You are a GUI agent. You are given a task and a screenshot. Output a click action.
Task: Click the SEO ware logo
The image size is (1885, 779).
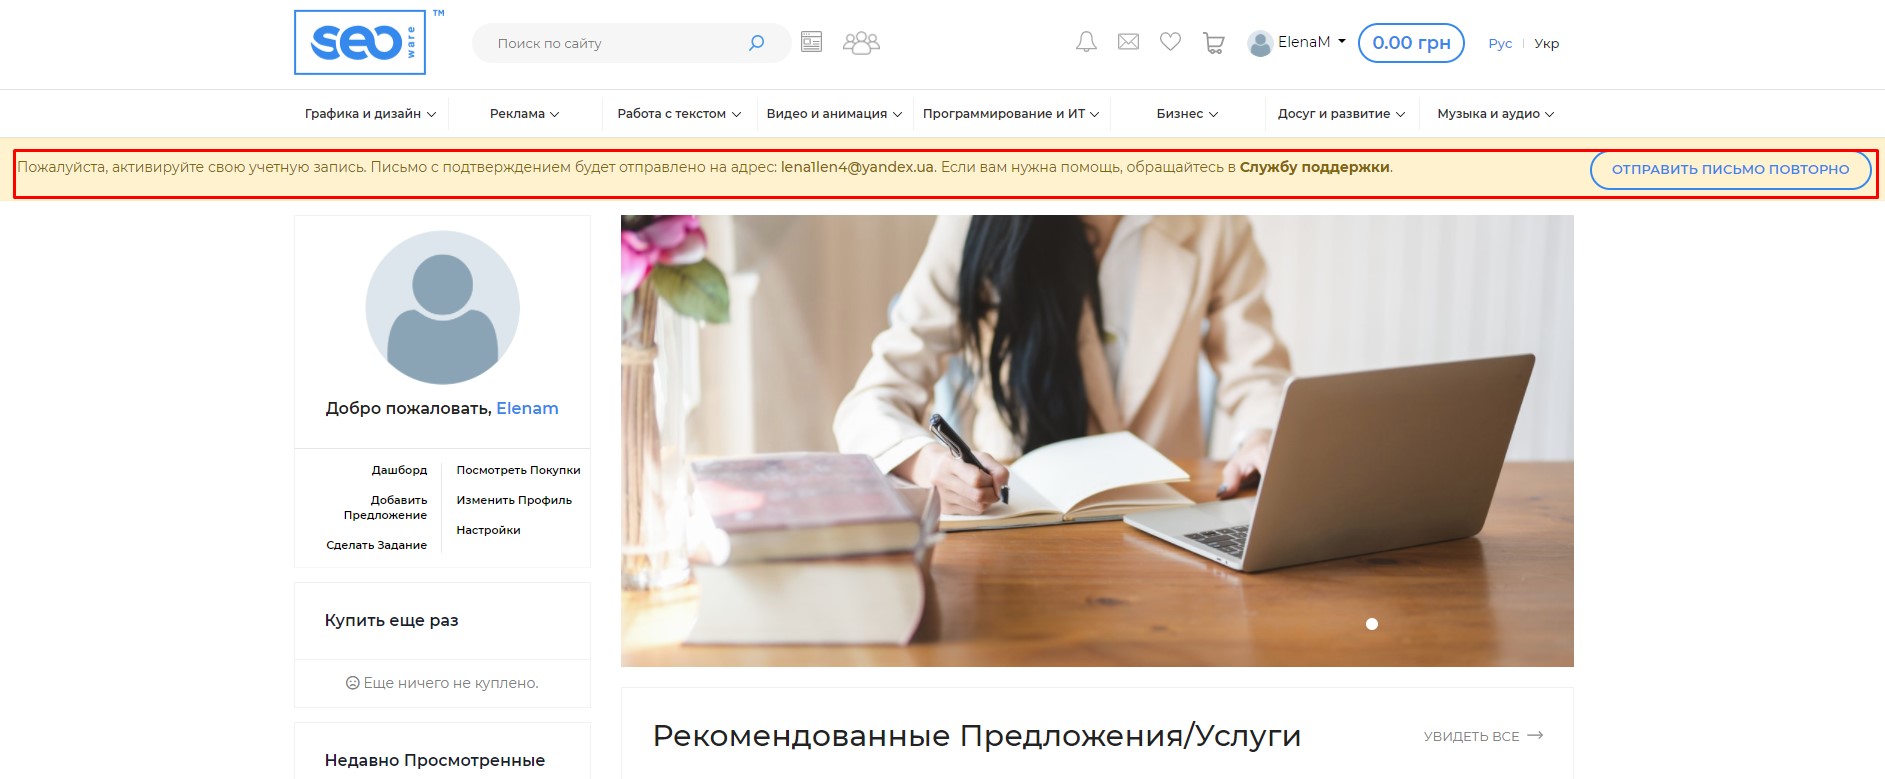point(360,43)
